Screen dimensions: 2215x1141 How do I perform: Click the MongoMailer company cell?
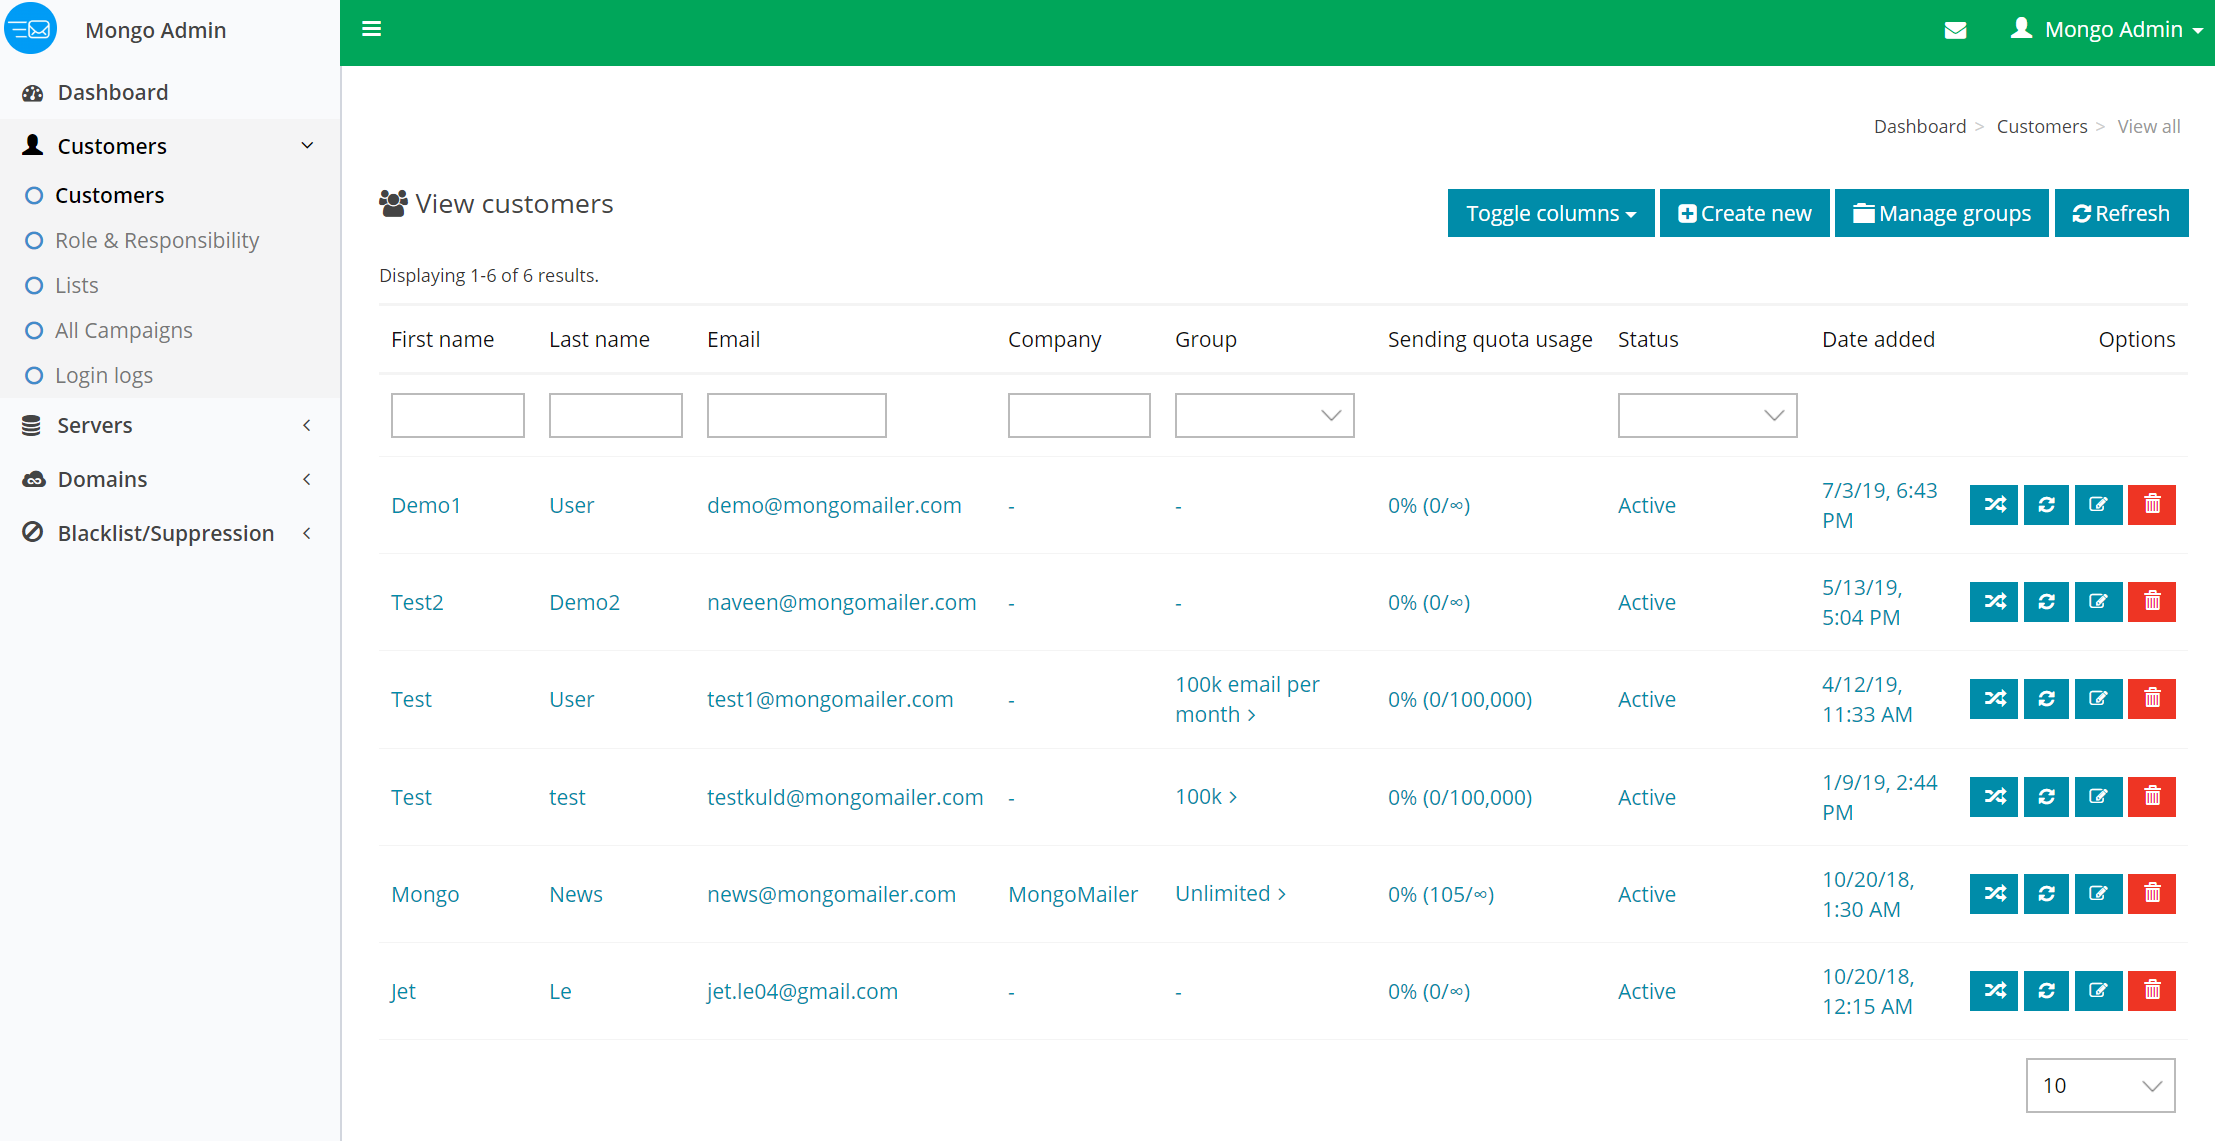[x=1073, y=894]
